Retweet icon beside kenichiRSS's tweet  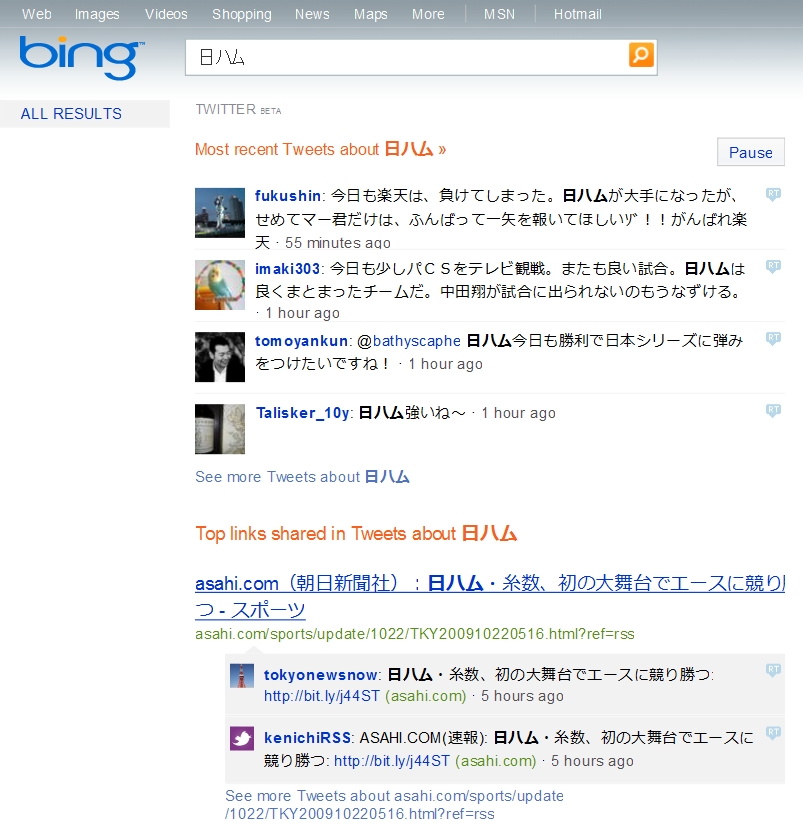pyautogui.click(x=773, y=733)
